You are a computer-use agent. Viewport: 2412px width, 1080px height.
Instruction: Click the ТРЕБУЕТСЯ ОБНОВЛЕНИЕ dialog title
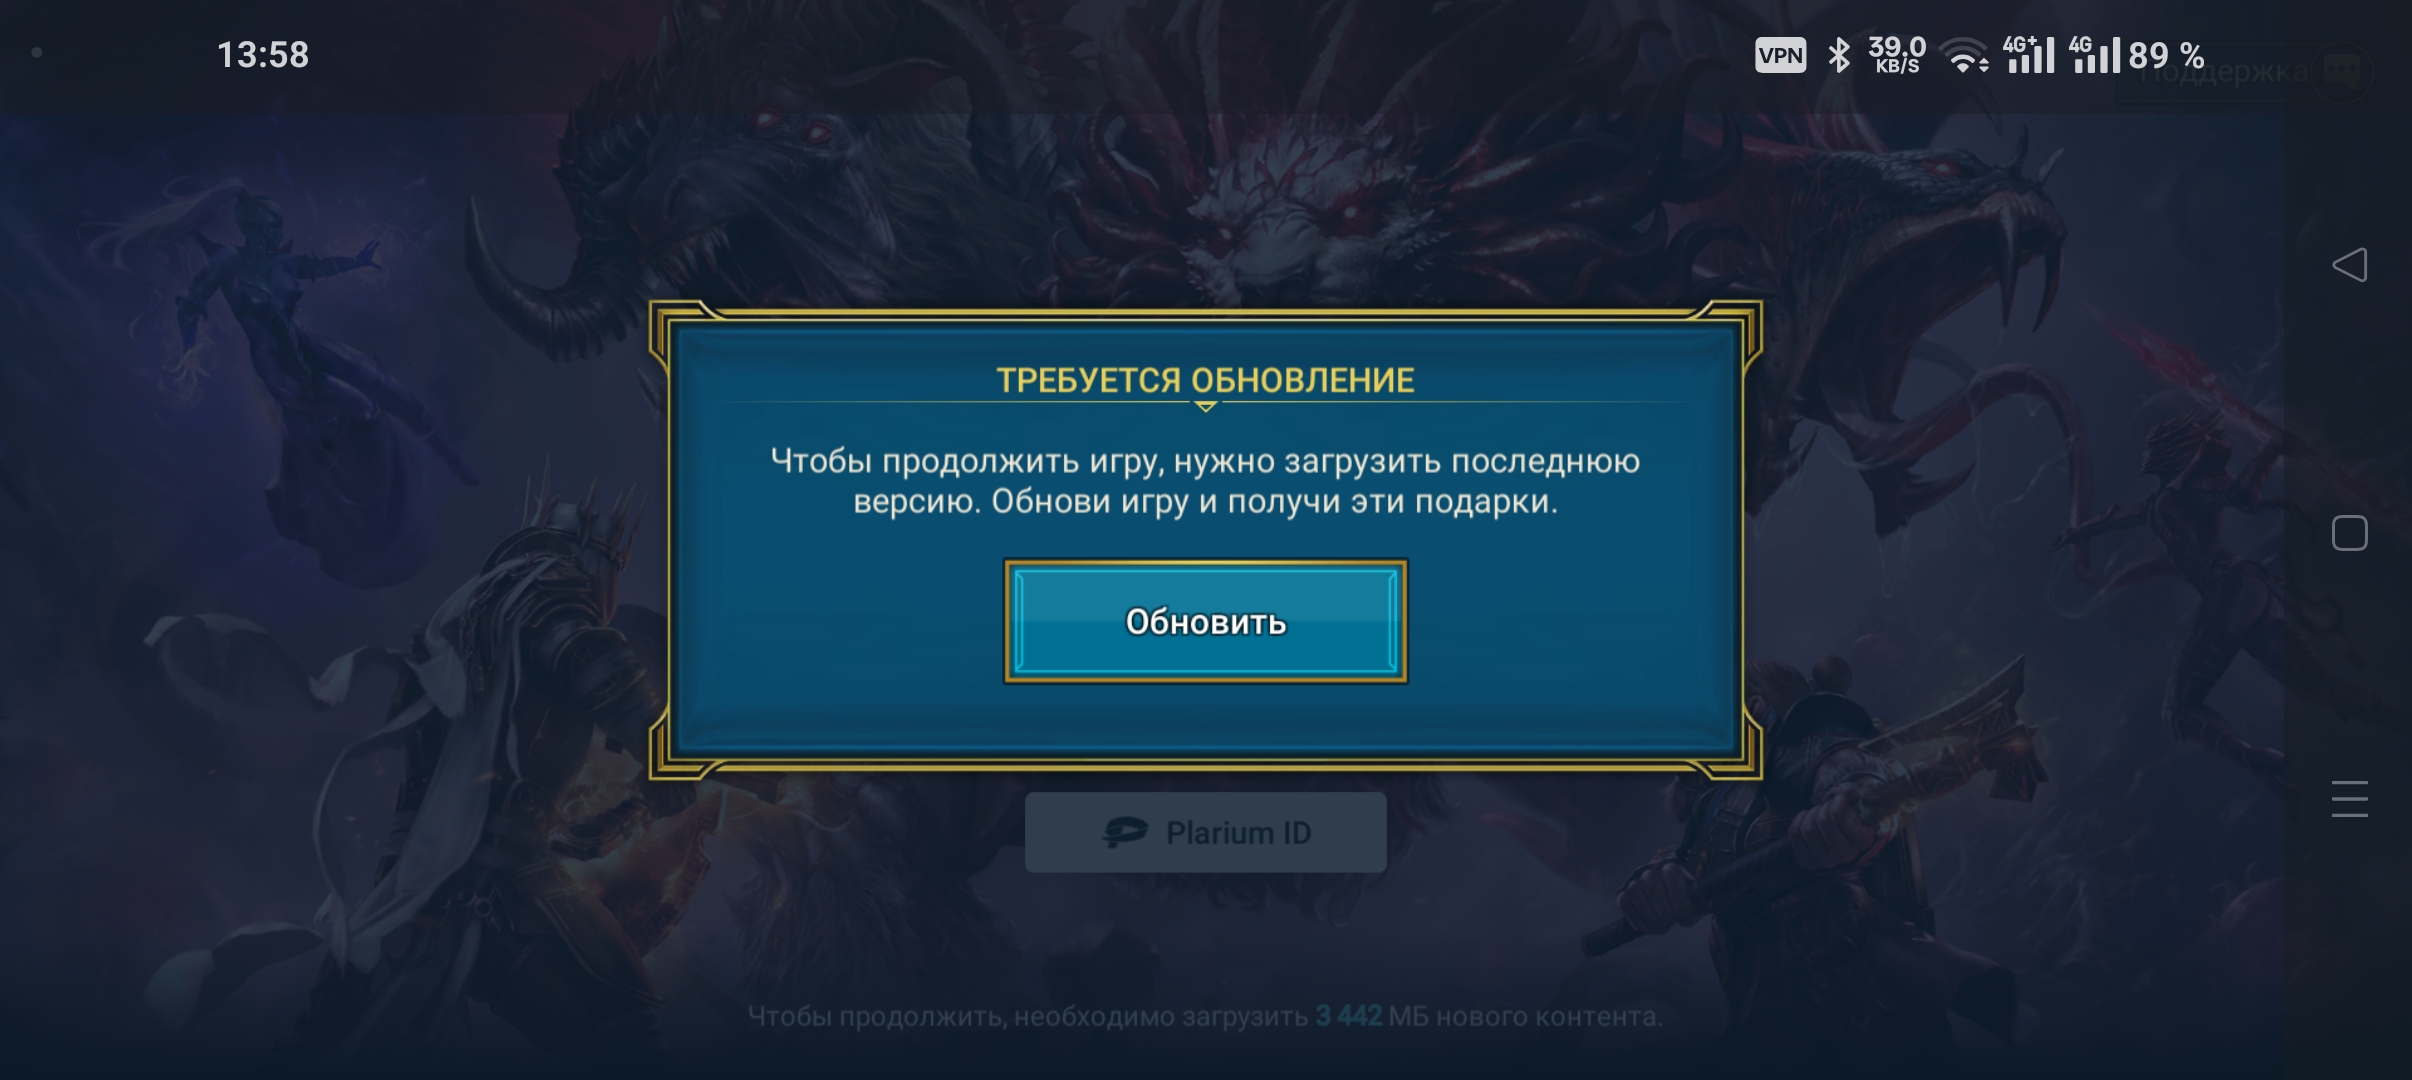click(x=1205, y=380)
